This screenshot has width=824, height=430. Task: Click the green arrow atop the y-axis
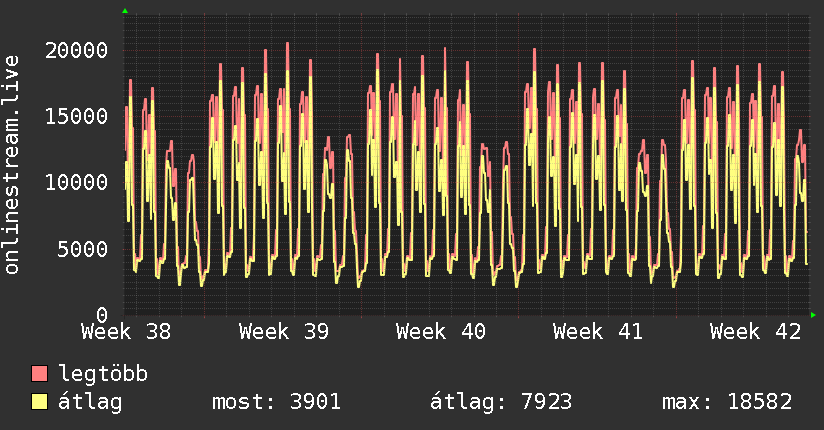click(125, 11)
